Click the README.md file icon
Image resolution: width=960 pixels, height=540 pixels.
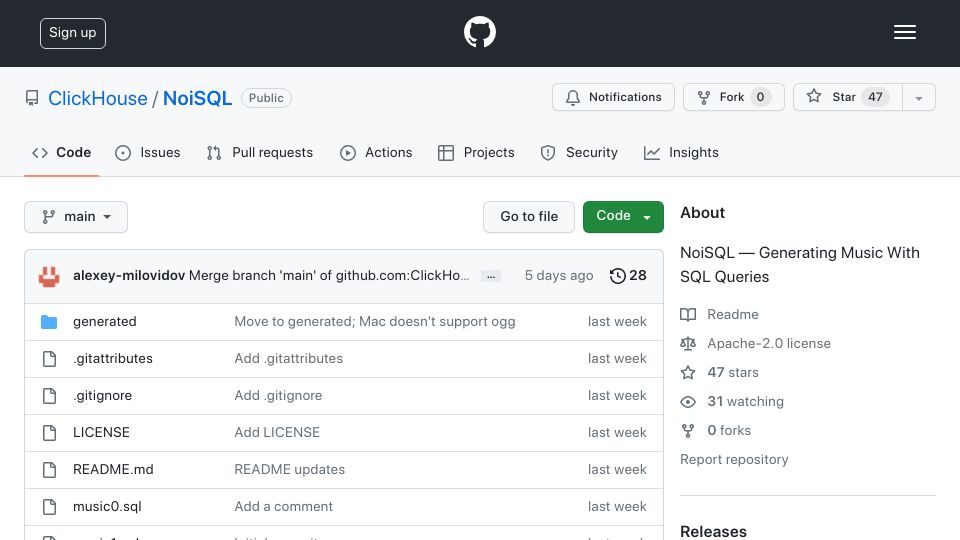50,470
